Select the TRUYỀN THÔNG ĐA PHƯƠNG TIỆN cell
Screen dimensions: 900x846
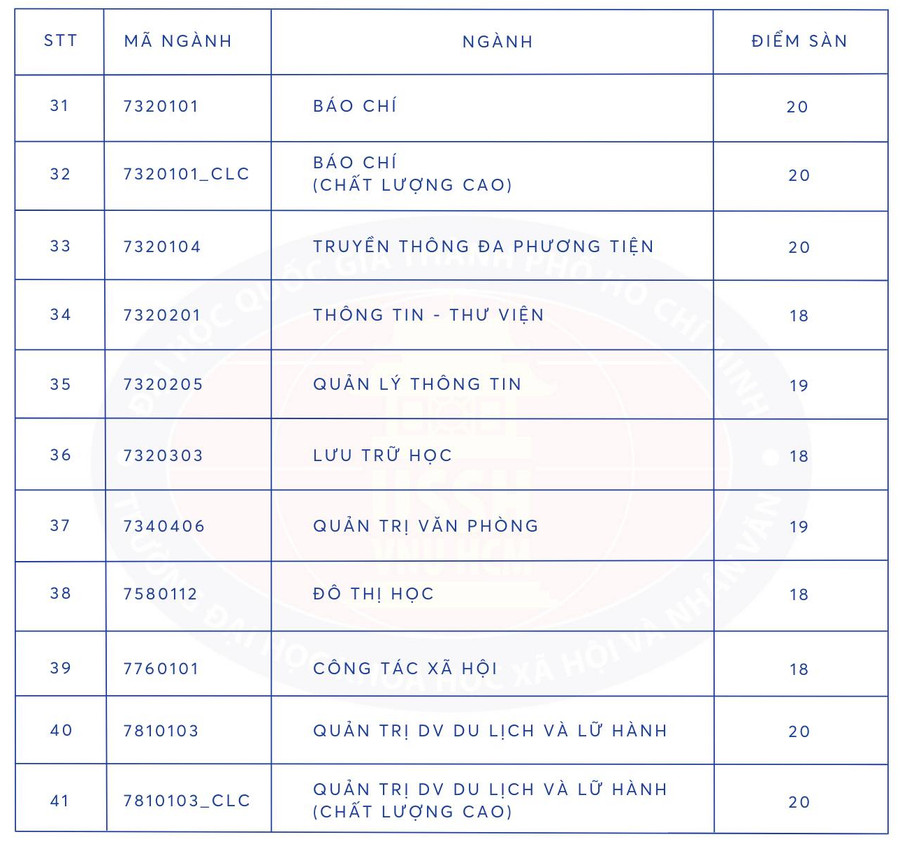pyautogui.click(x=483, y=246)
